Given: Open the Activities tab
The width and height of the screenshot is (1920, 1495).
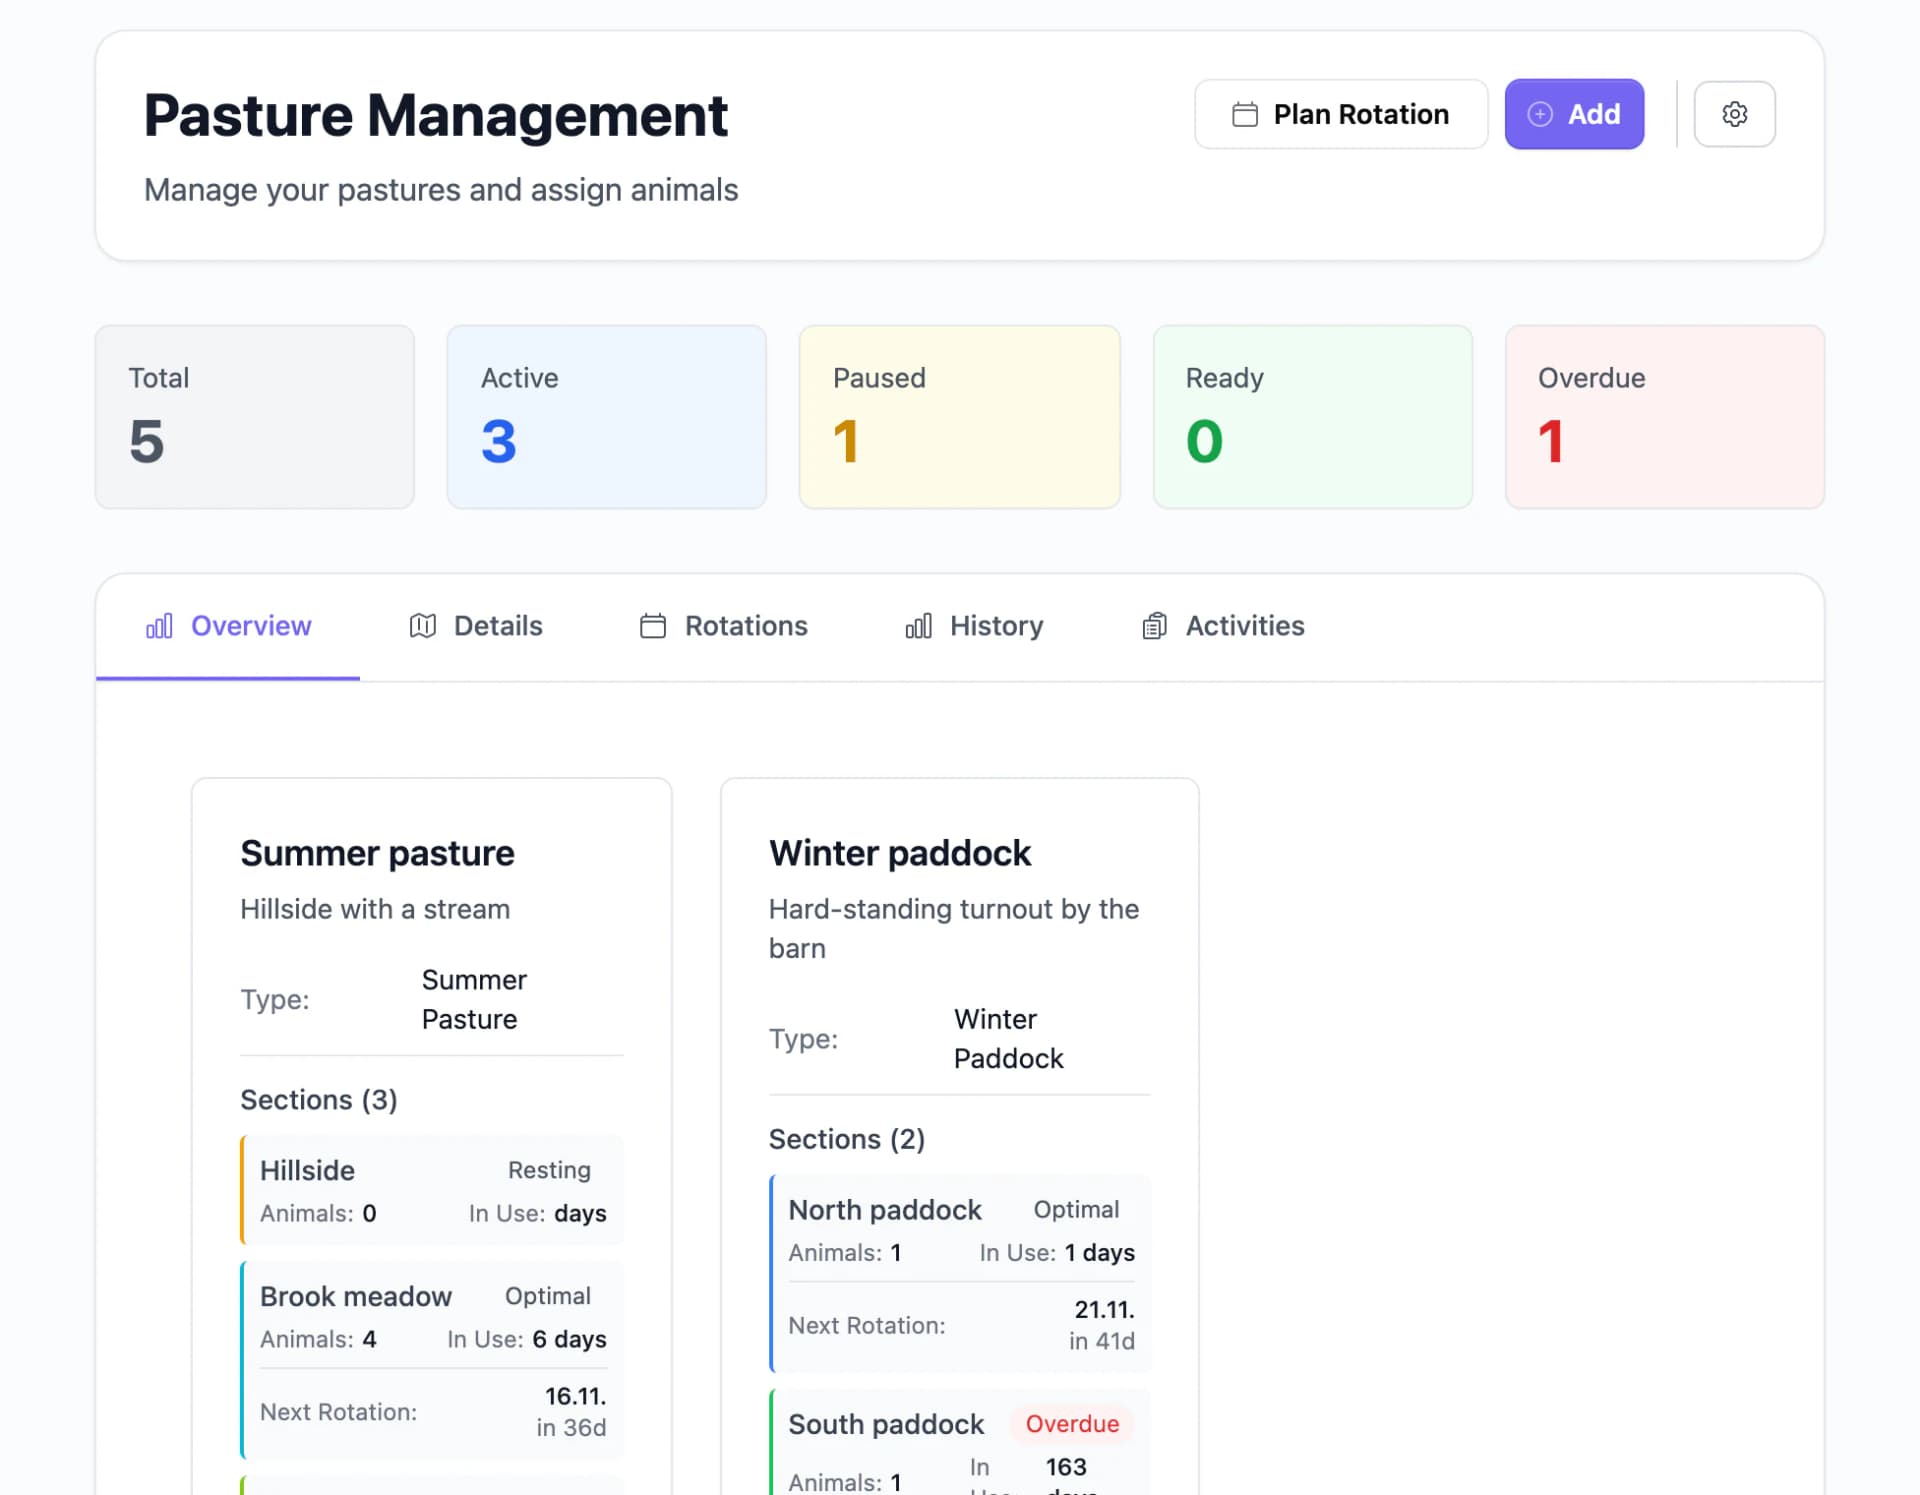Looking at the screenshot, I should tap(1222, 626).
